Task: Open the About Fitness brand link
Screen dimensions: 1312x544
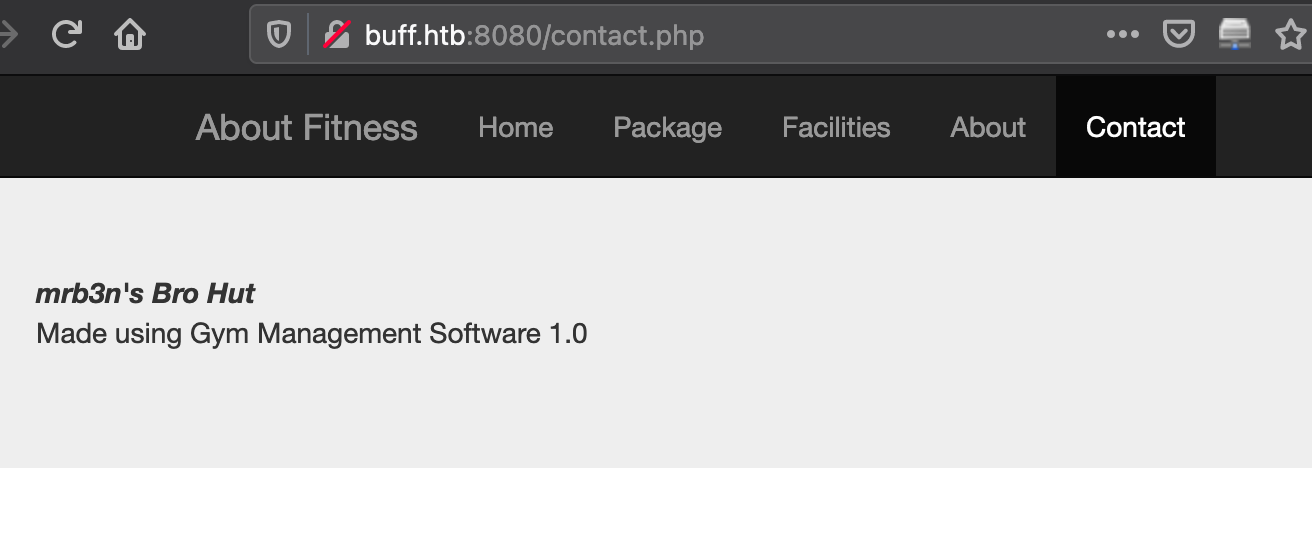Action: coord(307,127)
